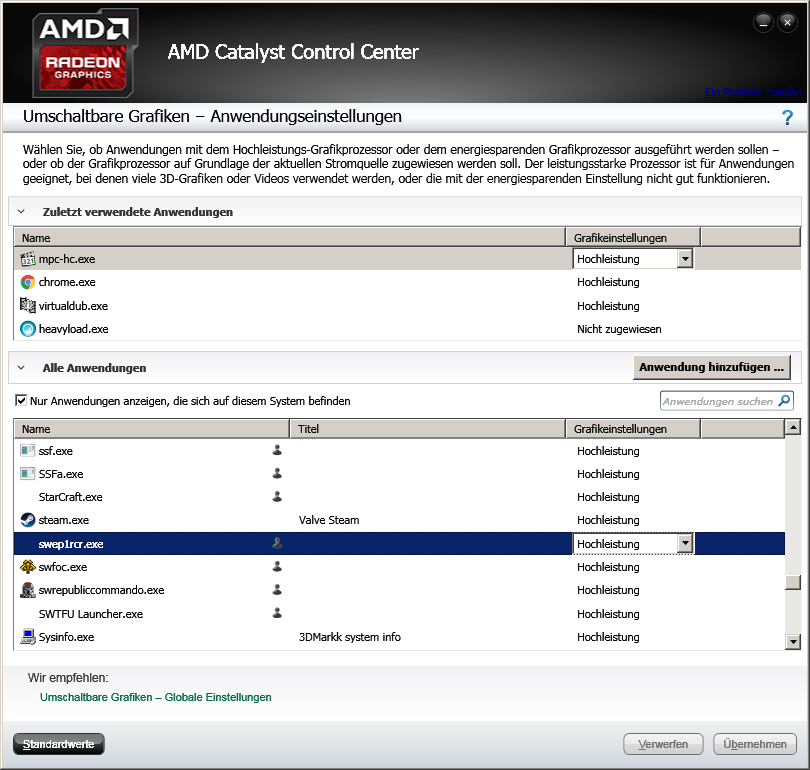Click the virtualdub.exe application icon

click(27, 305)
